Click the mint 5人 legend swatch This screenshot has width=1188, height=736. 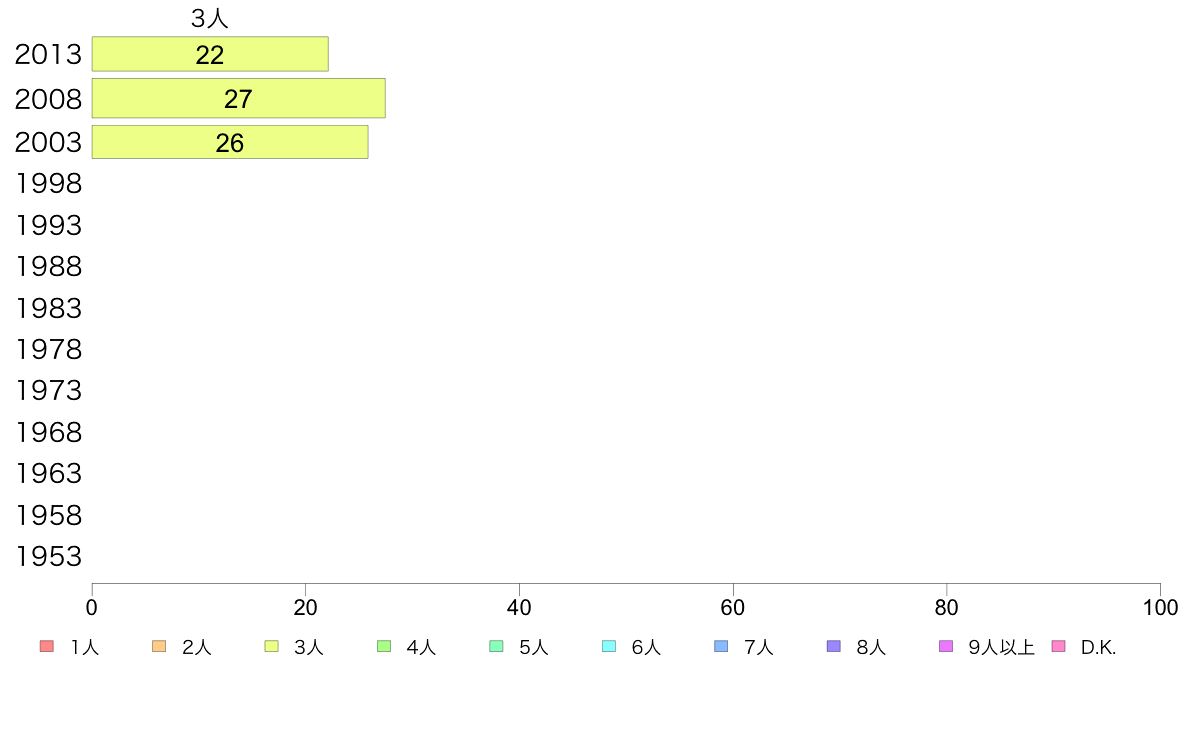click(x=496, y=647)
